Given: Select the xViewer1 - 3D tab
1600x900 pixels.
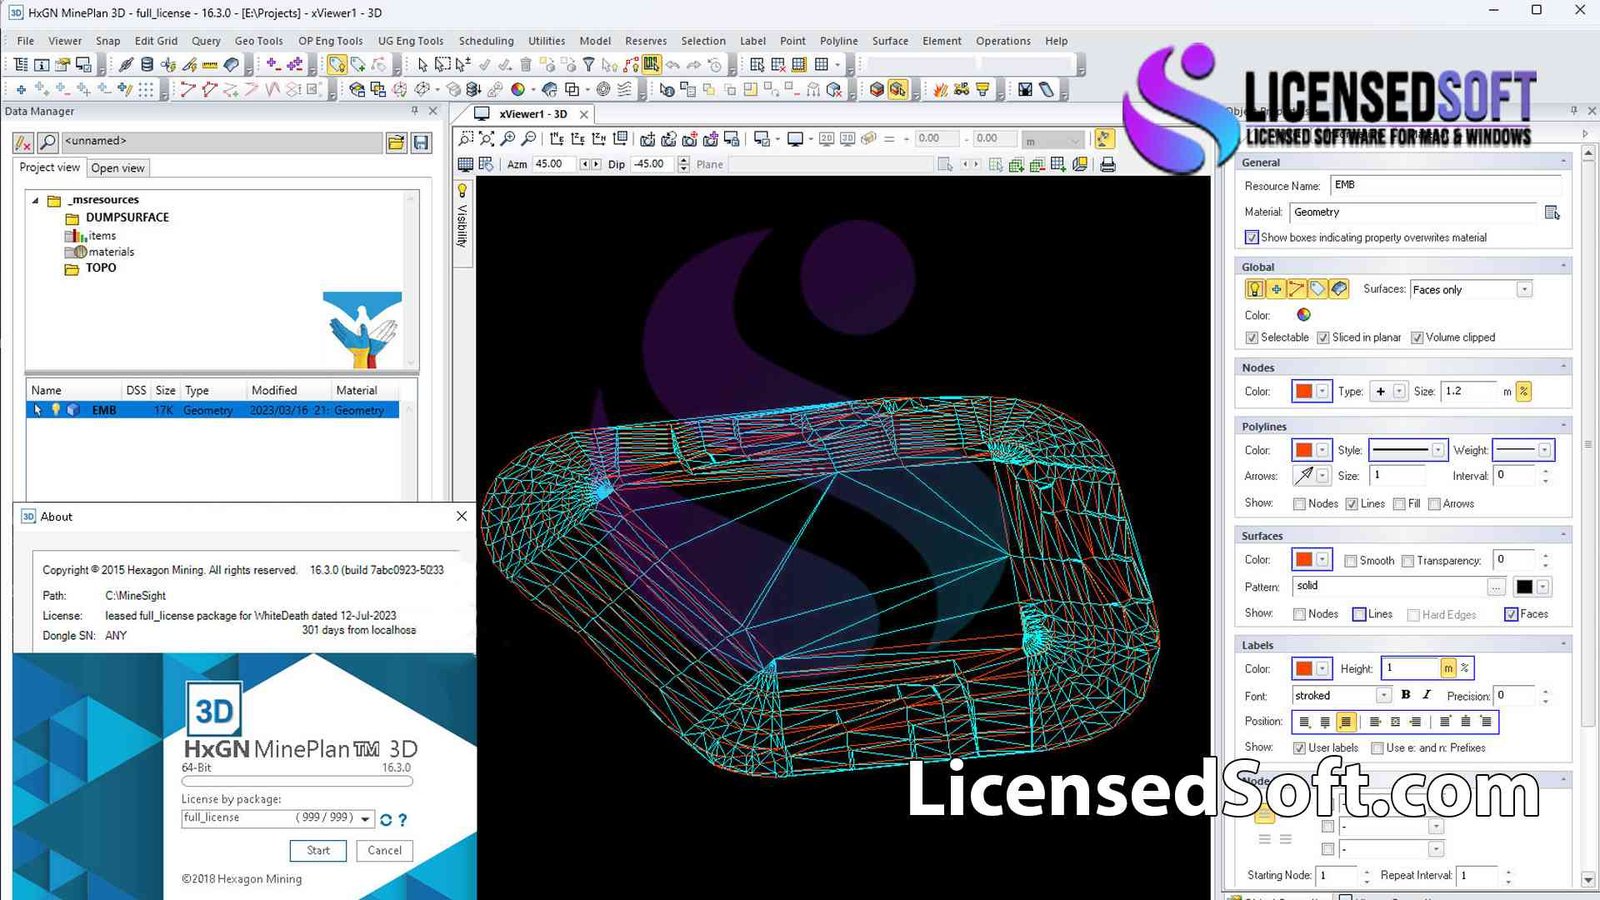Looking at the screenshot, I should click(533, 114).
